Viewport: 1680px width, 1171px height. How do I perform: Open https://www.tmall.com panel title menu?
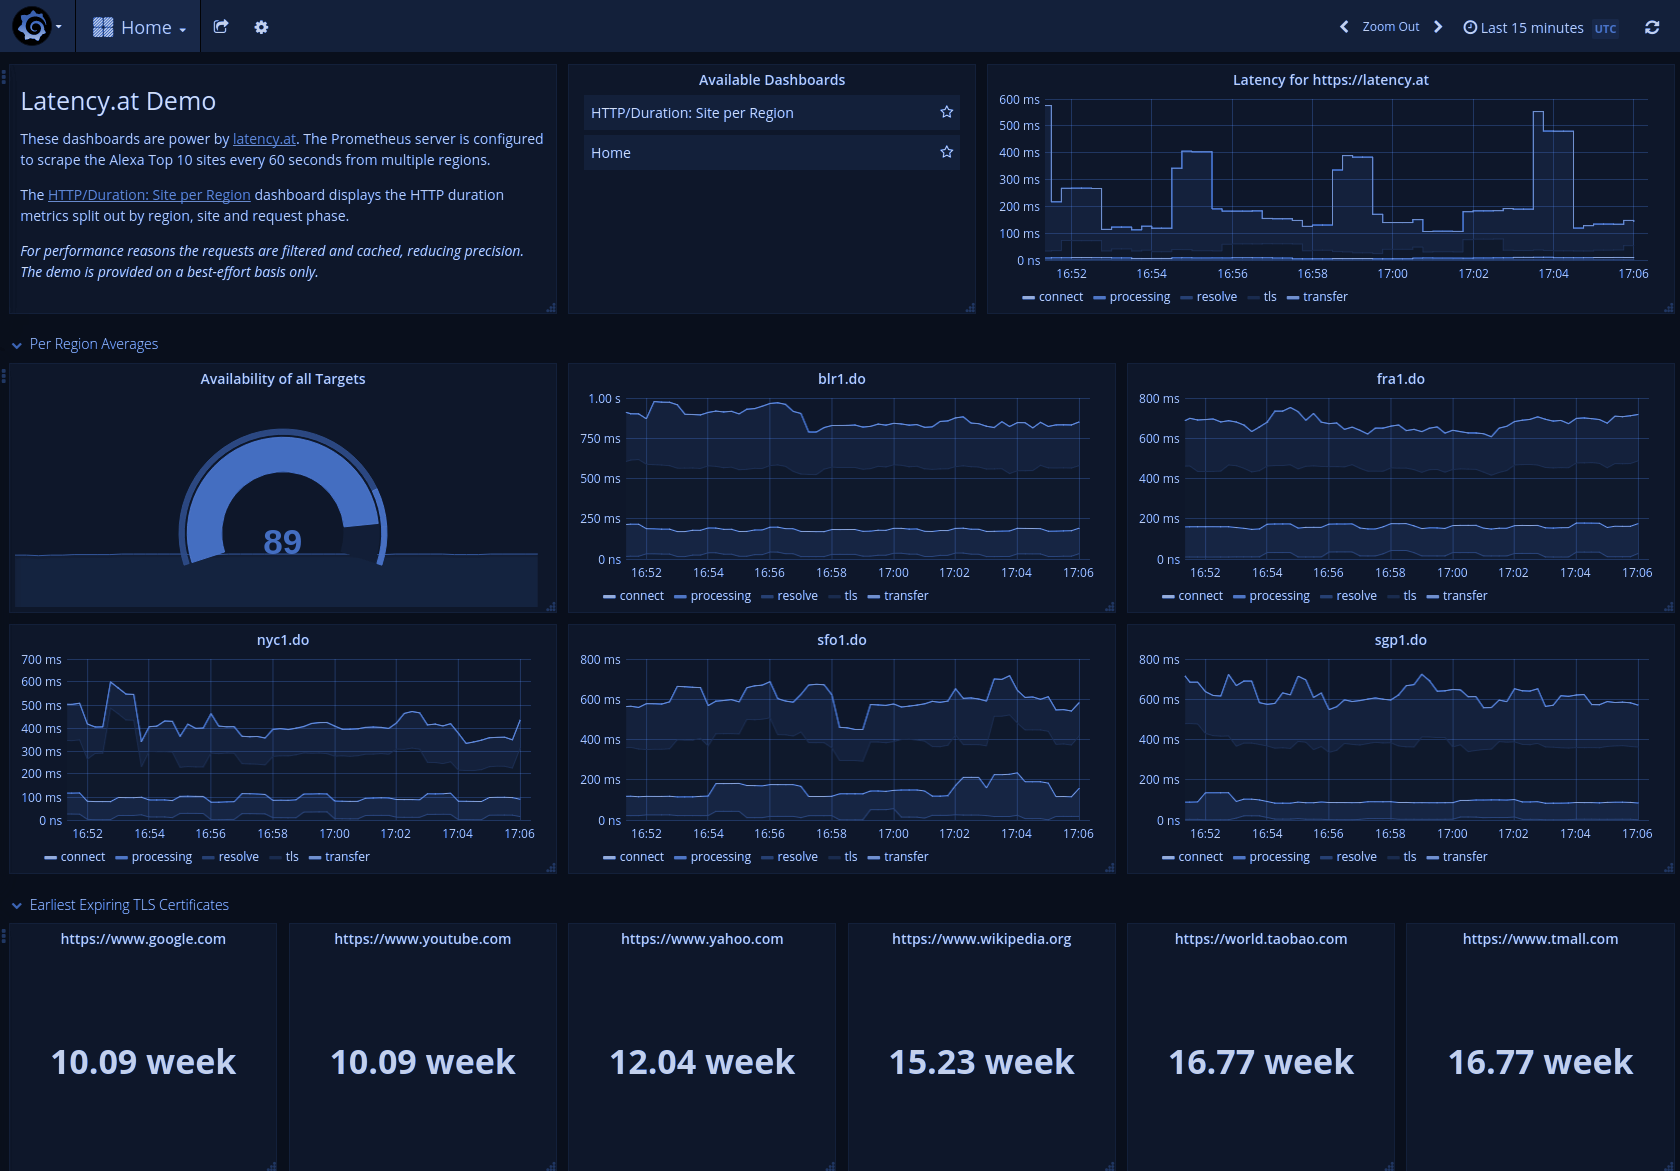pyautogui.click(x=1540, y=939)
